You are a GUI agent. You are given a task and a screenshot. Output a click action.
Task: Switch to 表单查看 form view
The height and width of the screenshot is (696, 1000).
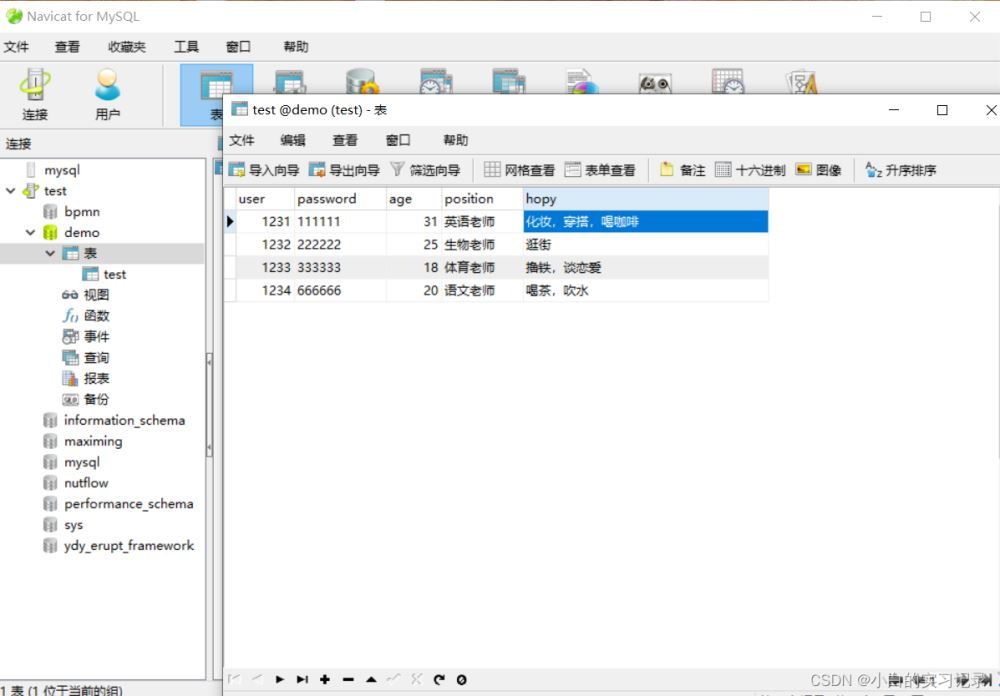(x=600, y=170)
